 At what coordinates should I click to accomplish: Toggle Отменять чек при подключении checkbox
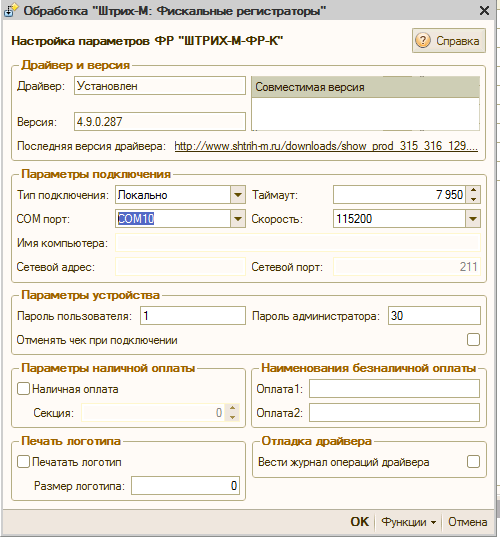point(473,340)
